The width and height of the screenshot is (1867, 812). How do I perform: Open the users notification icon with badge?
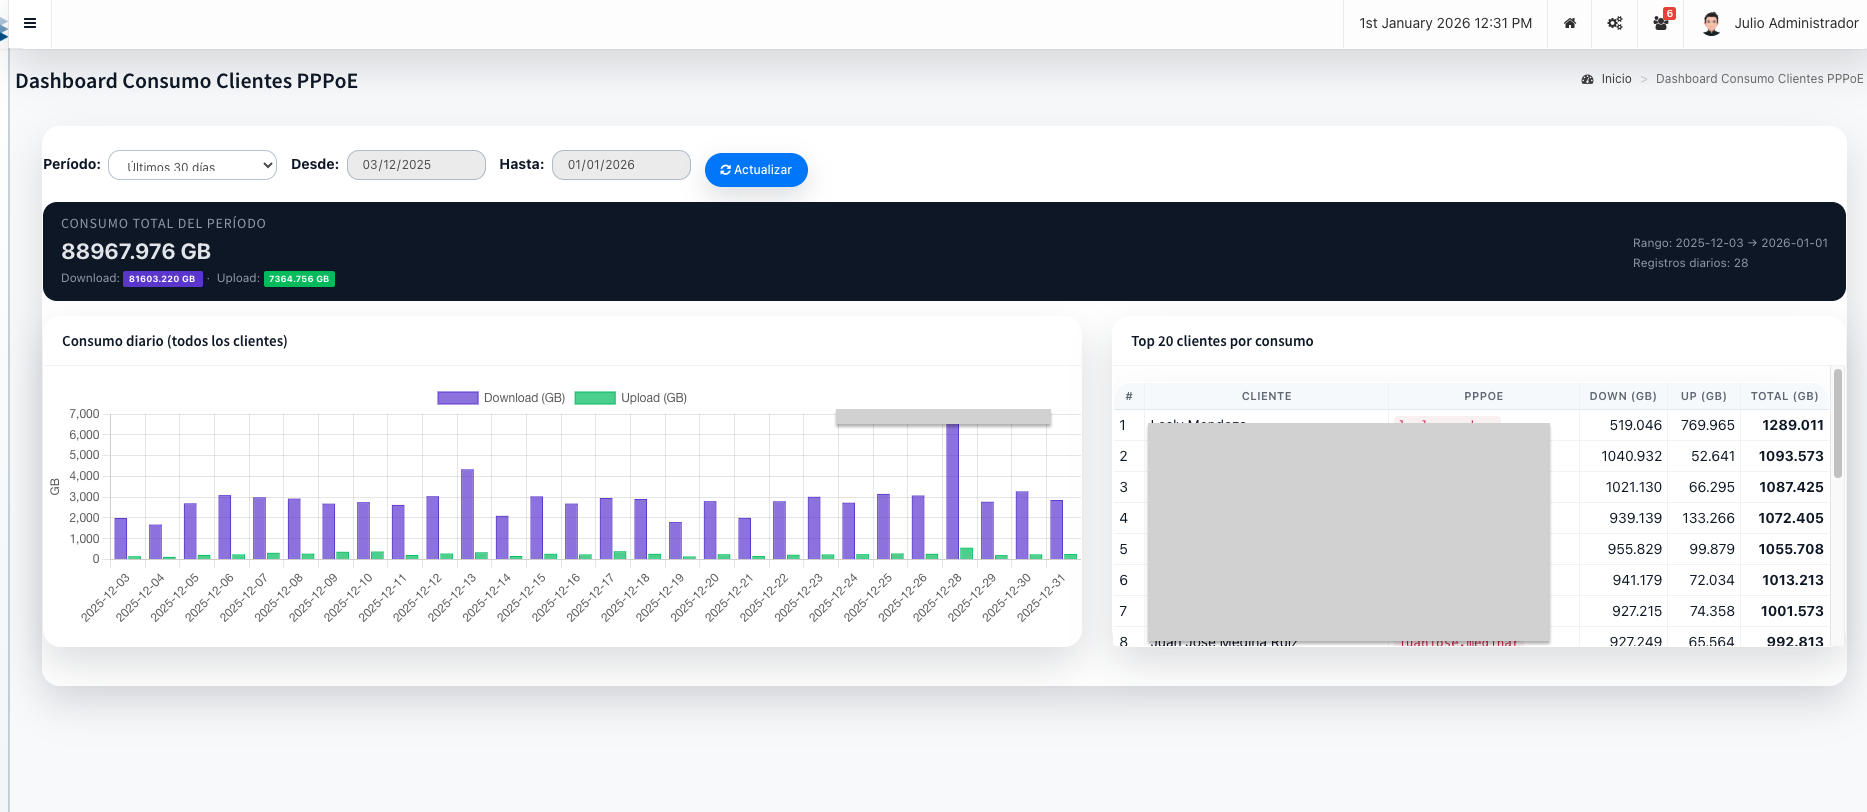1661,23
